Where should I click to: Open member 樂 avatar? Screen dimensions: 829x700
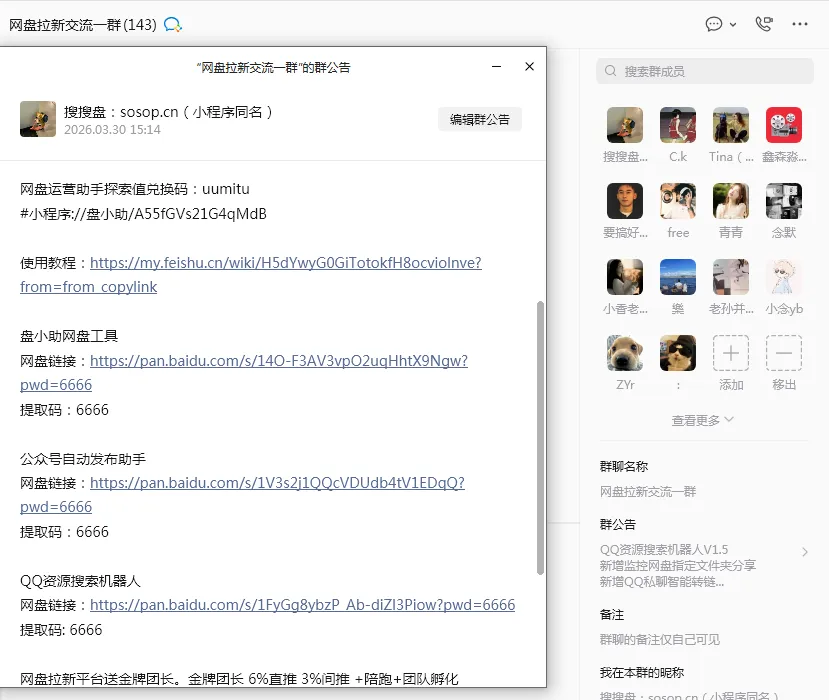678,277
